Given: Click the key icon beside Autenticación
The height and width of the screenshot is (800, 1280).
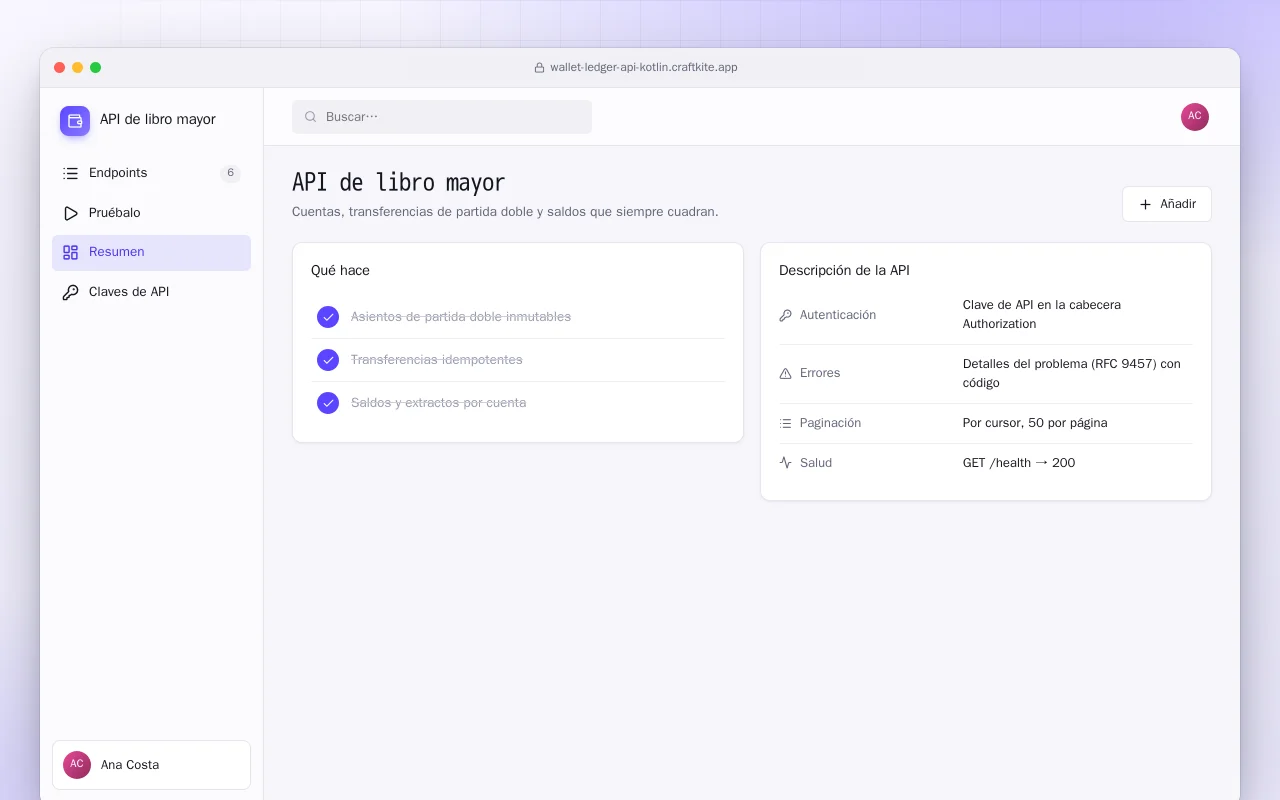Looking at the screenshot, I should tap(785, 315).
